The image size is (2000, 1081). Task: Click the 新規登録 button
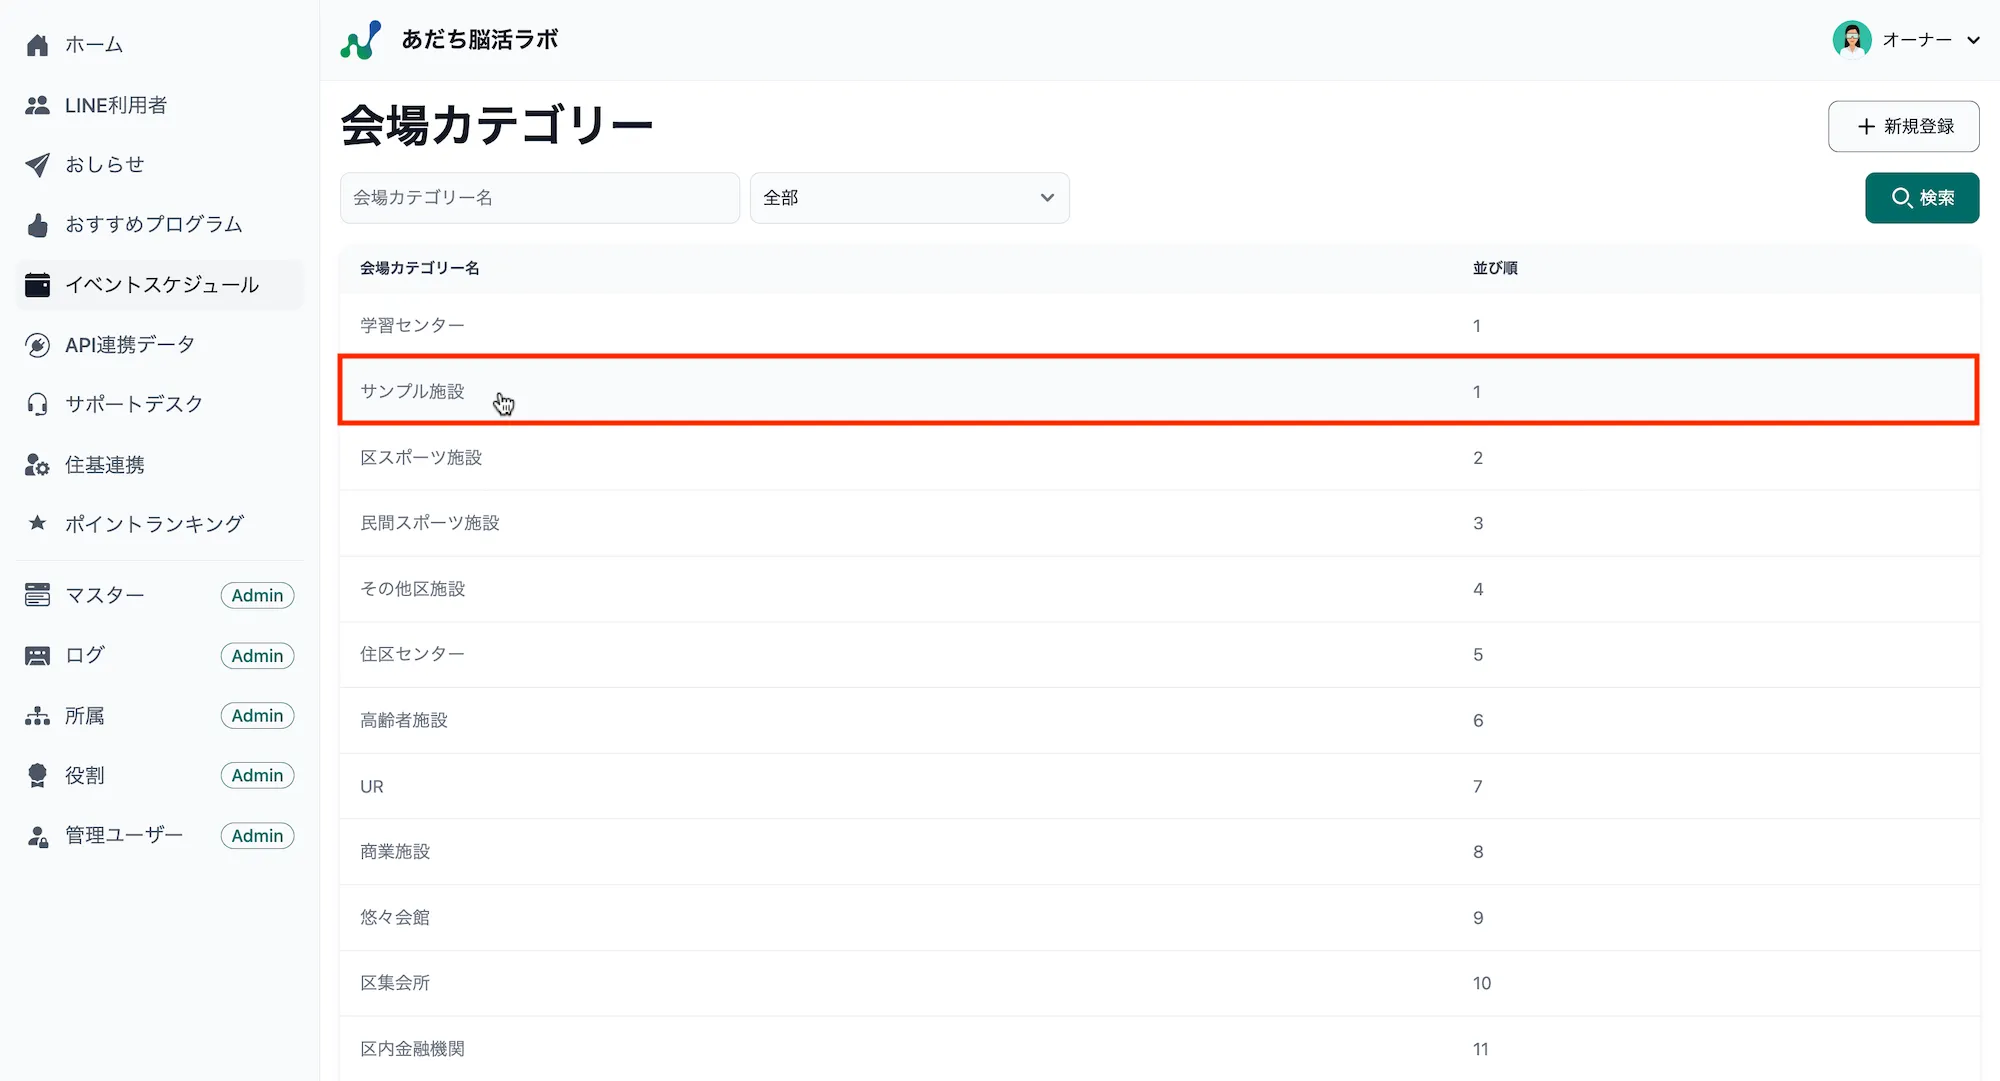(1903, 126)
